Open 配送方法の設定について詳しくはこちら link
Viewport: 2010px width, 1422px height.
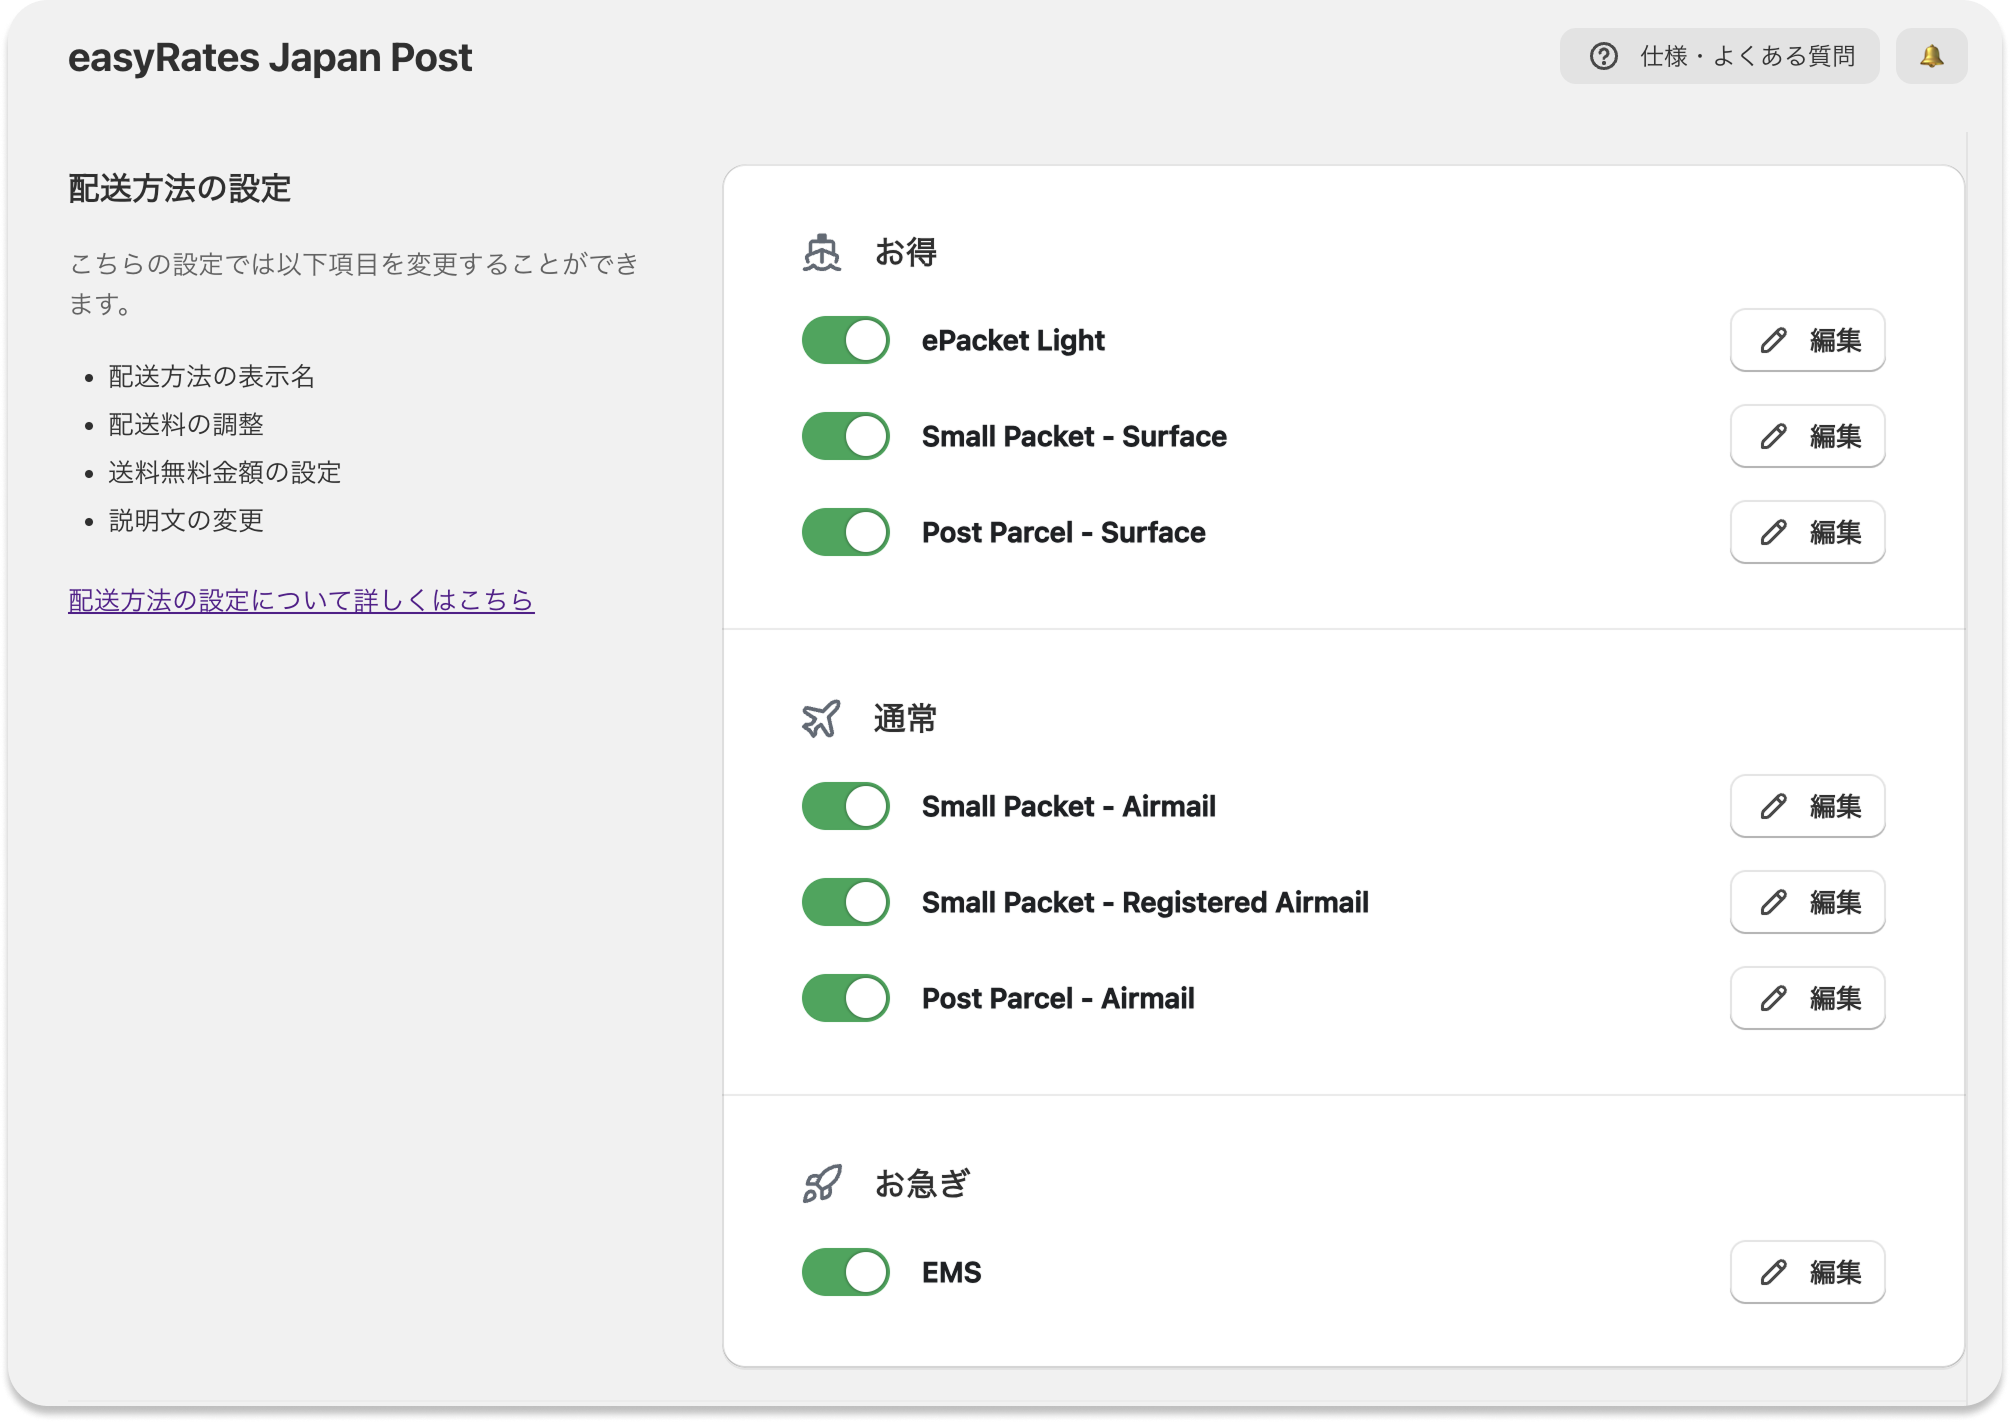(301, 601)
